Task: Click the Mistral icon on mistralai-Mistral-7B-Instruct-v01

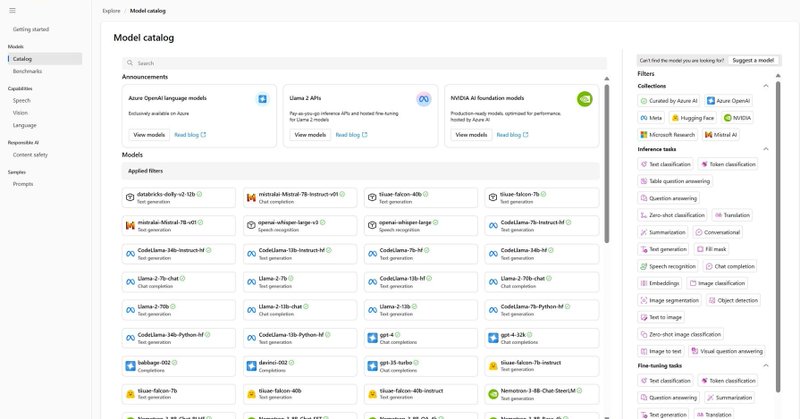Action: click(251, 198)
